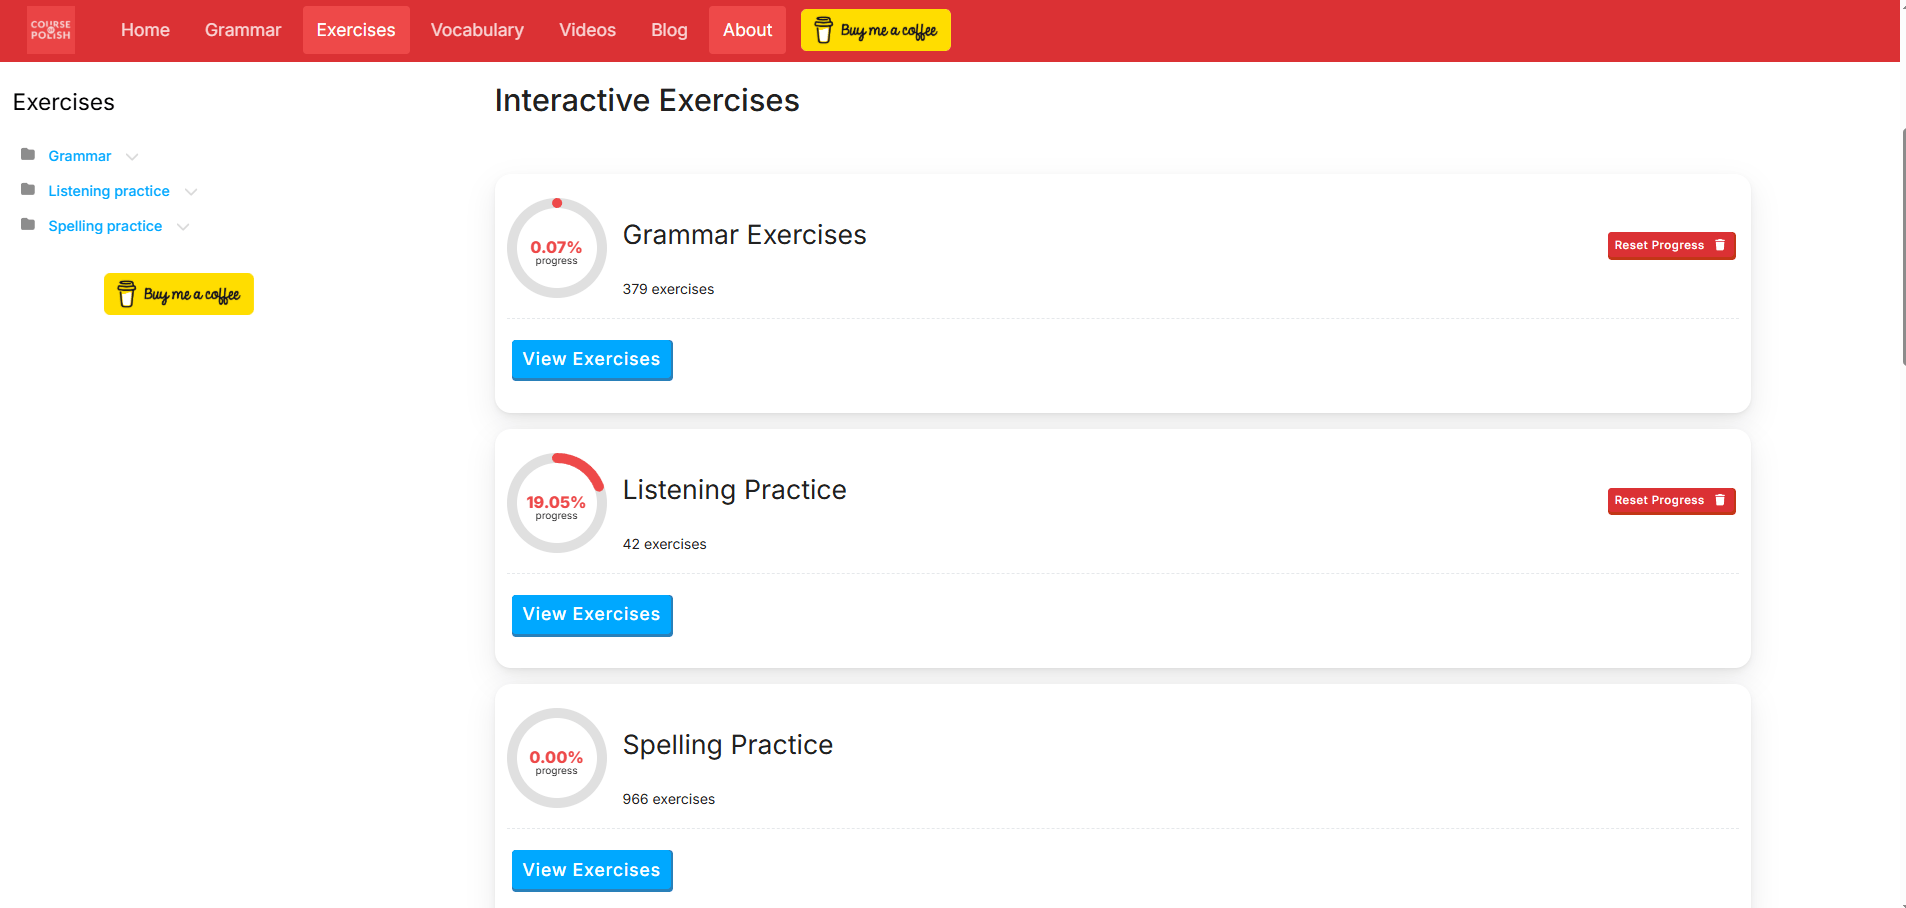The image size is (1906, 908).
Task: Click the 19.05% progress ring for Listening Practice
Action: click(556, 502)
